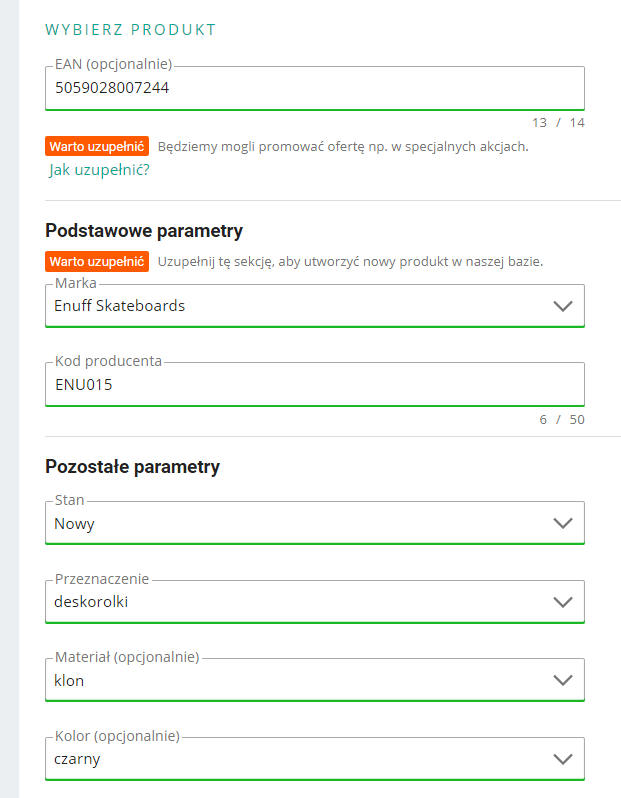
Task: Click the chevron arrow in Przeznaczenie field
Action: 563,602
